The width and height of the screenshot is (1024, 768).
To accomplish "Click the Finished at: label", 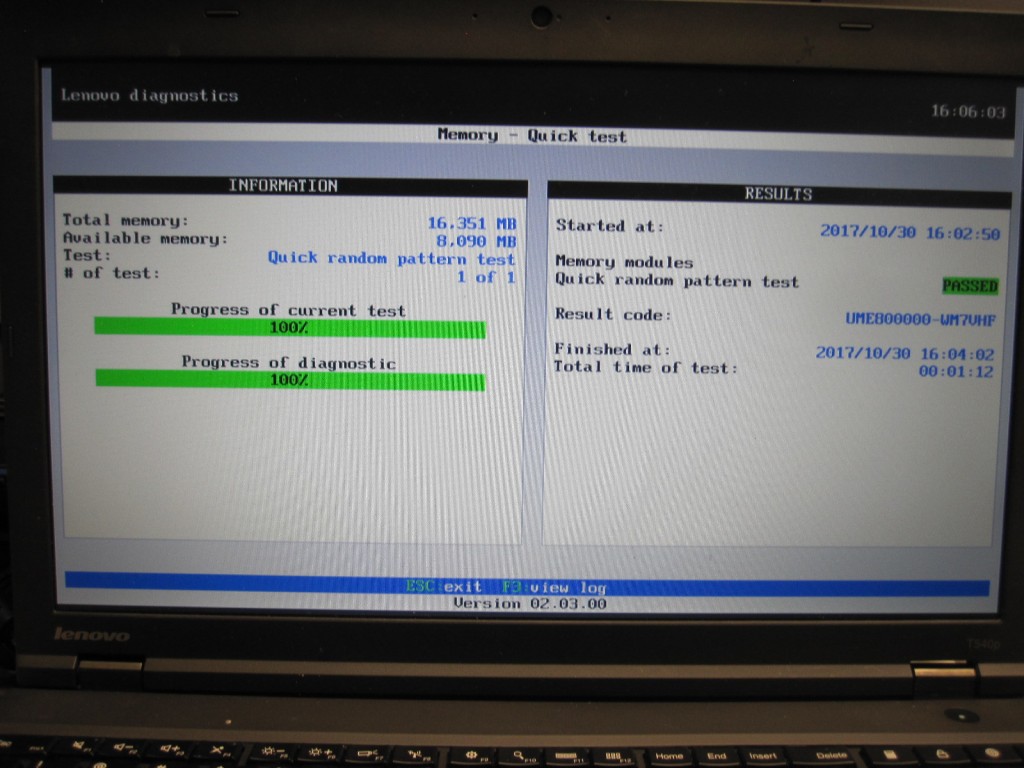I will [612, 349].
